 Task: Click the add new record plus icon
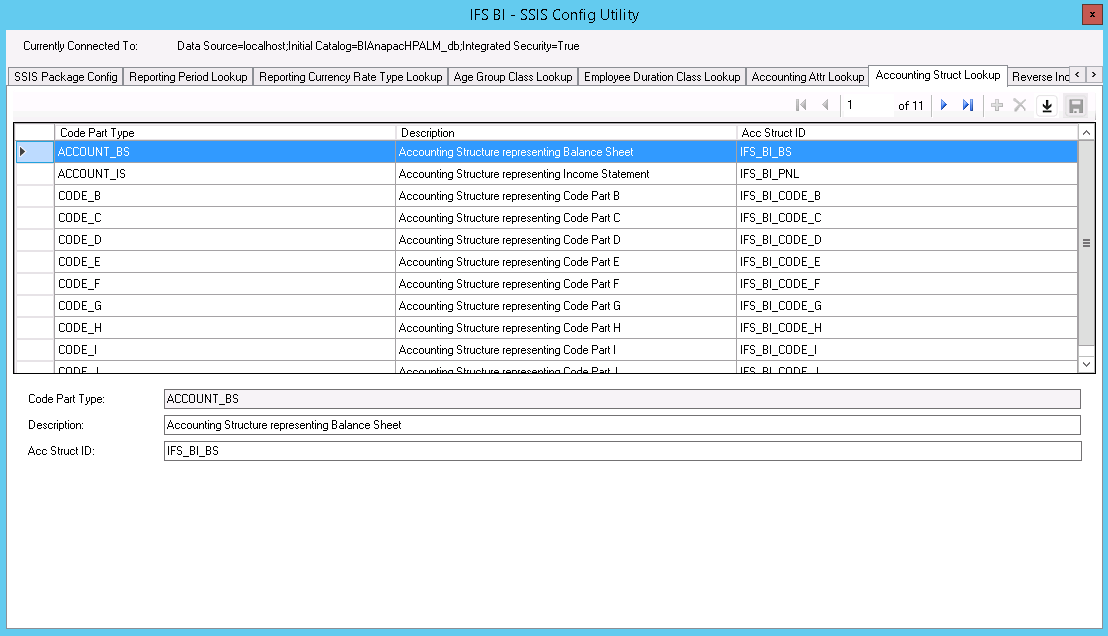tap(997, 105)
